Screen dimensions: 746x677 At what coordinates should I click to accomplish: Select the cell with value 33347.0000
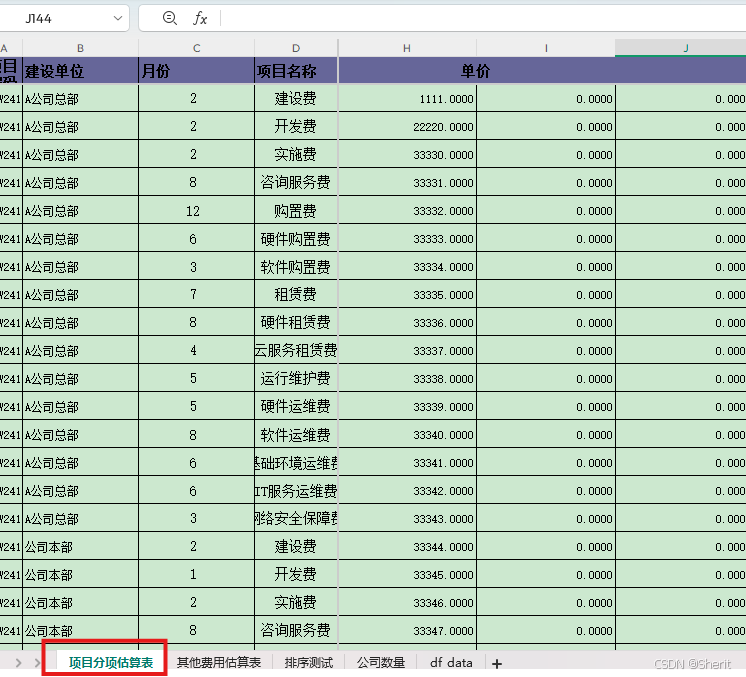click(x=407, y=630)
